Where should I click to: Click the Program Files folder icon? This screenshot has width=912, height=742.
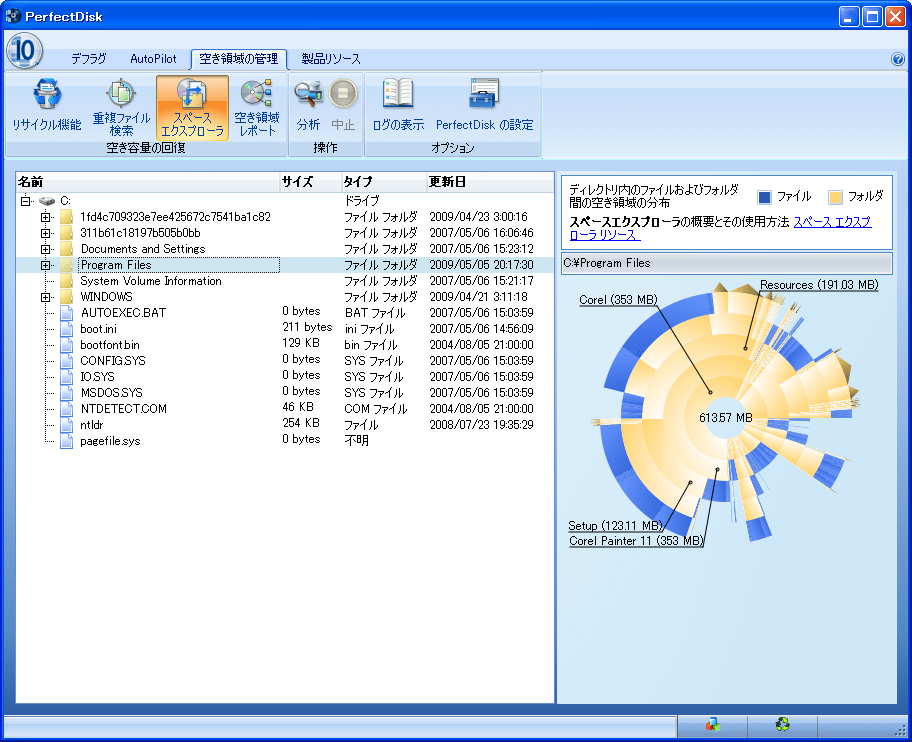(x=66, y=265)
